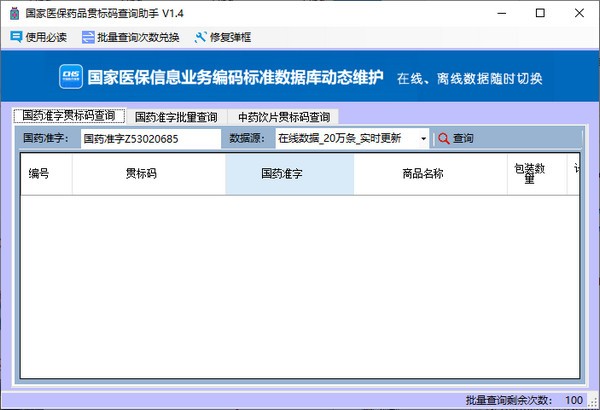Maximize the application window

click(x=540, y=13)
